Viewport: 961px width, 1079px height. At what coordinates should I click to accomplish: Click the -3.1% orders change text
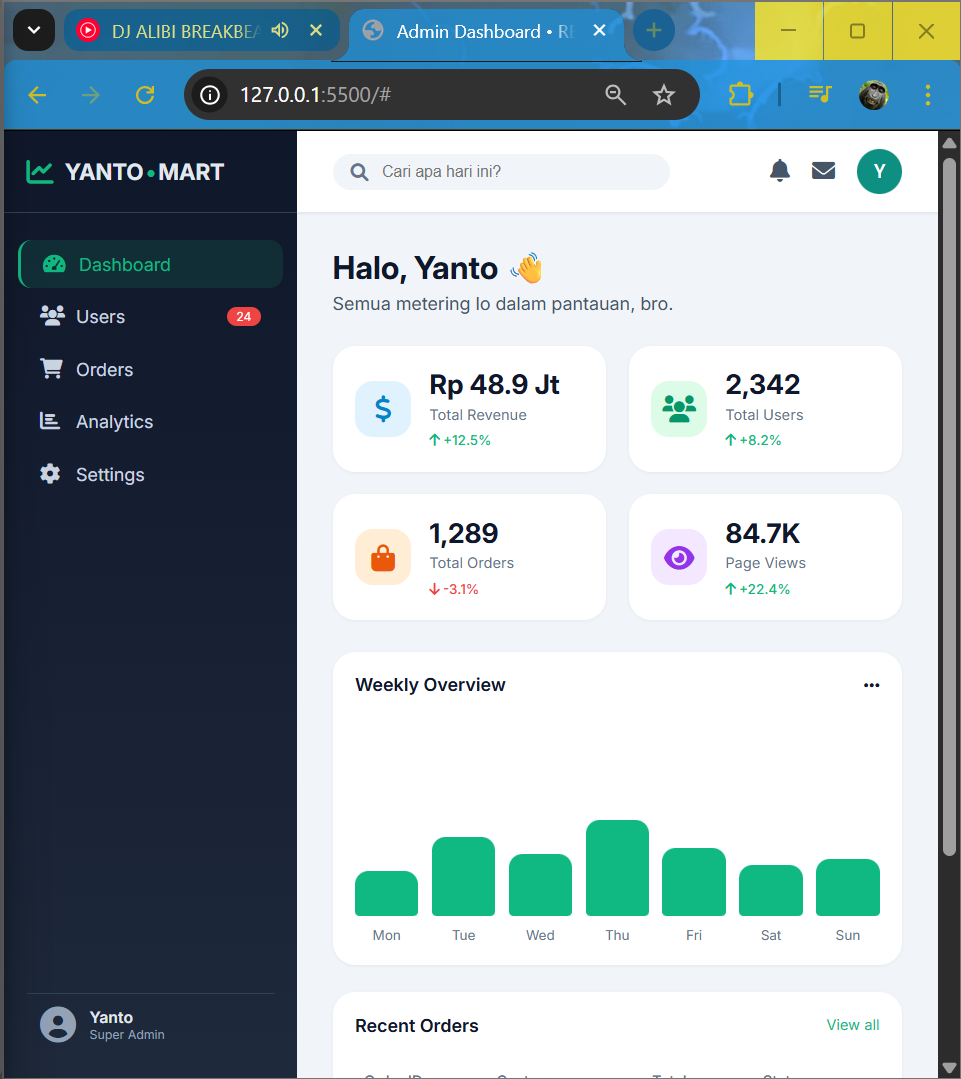coord(460,589)
